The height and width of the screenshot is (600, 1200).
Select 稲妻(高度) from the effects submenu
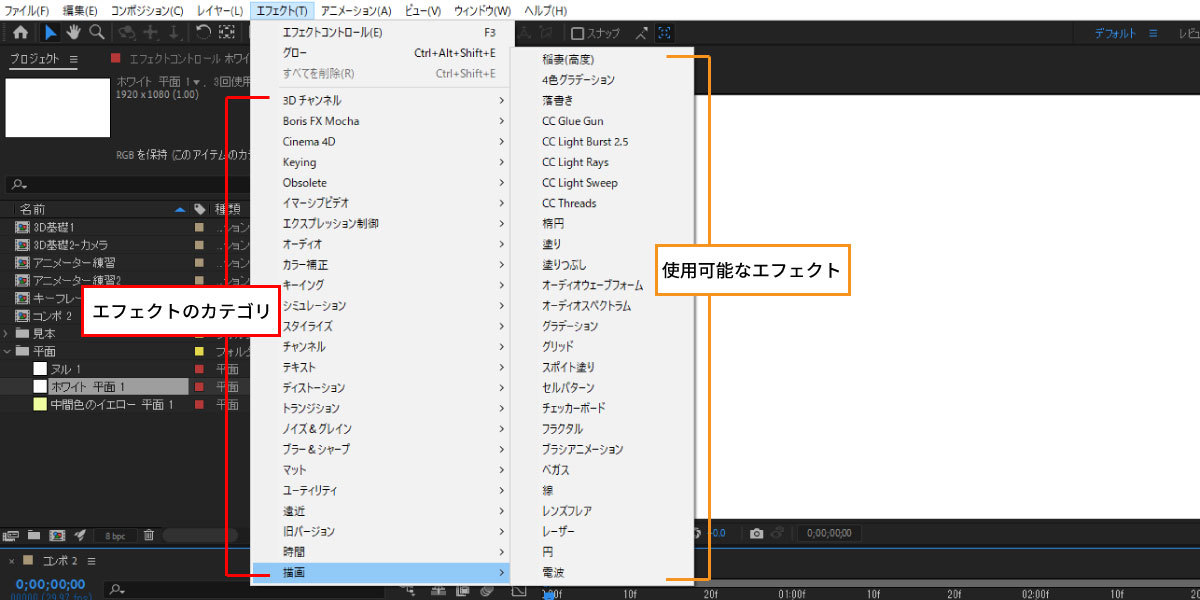(x=566, y=58)
